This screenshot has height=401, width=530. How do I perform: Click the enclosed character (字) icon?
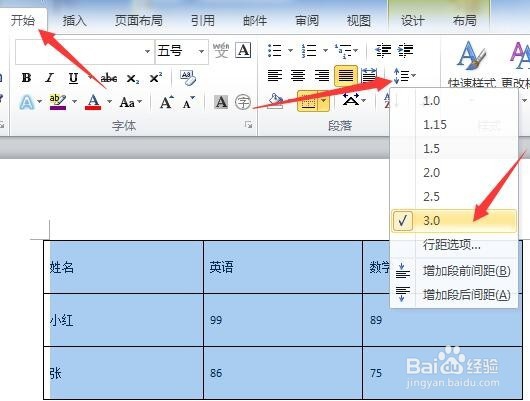coord(243,102)
